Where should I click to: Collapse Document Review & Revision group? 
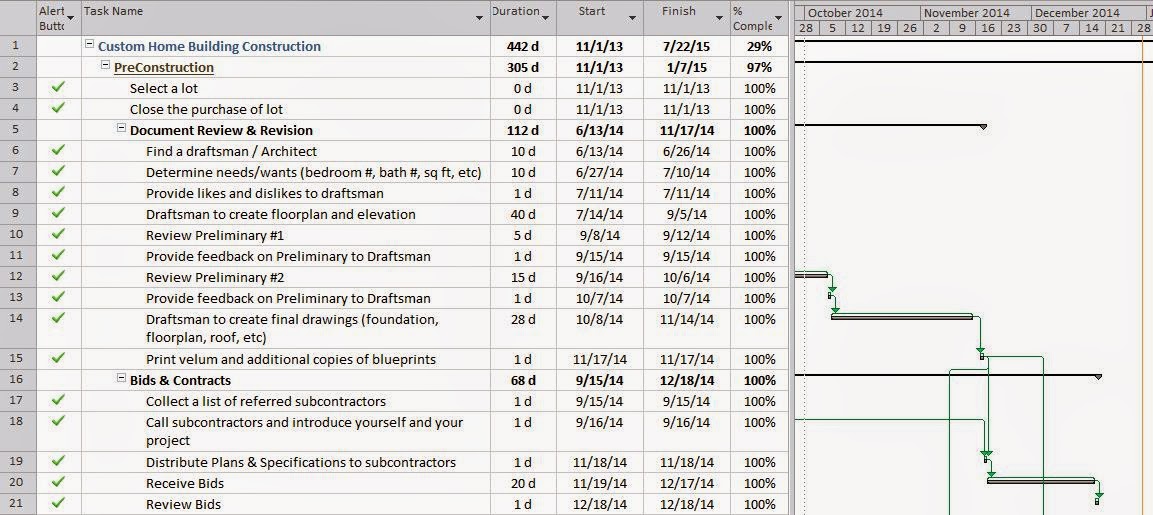tap(121, 129)
